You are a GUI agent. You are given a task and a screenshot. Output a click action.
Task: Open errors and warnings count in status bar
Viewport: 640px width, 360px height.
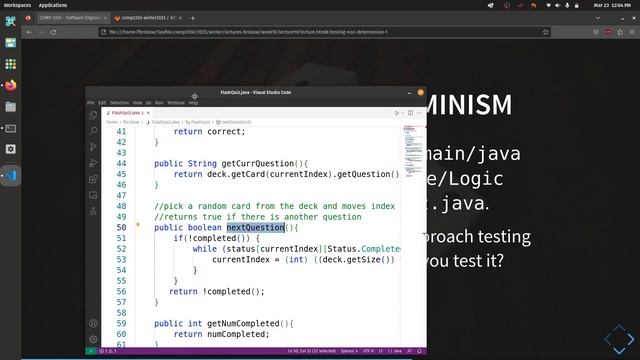point(108,351)
